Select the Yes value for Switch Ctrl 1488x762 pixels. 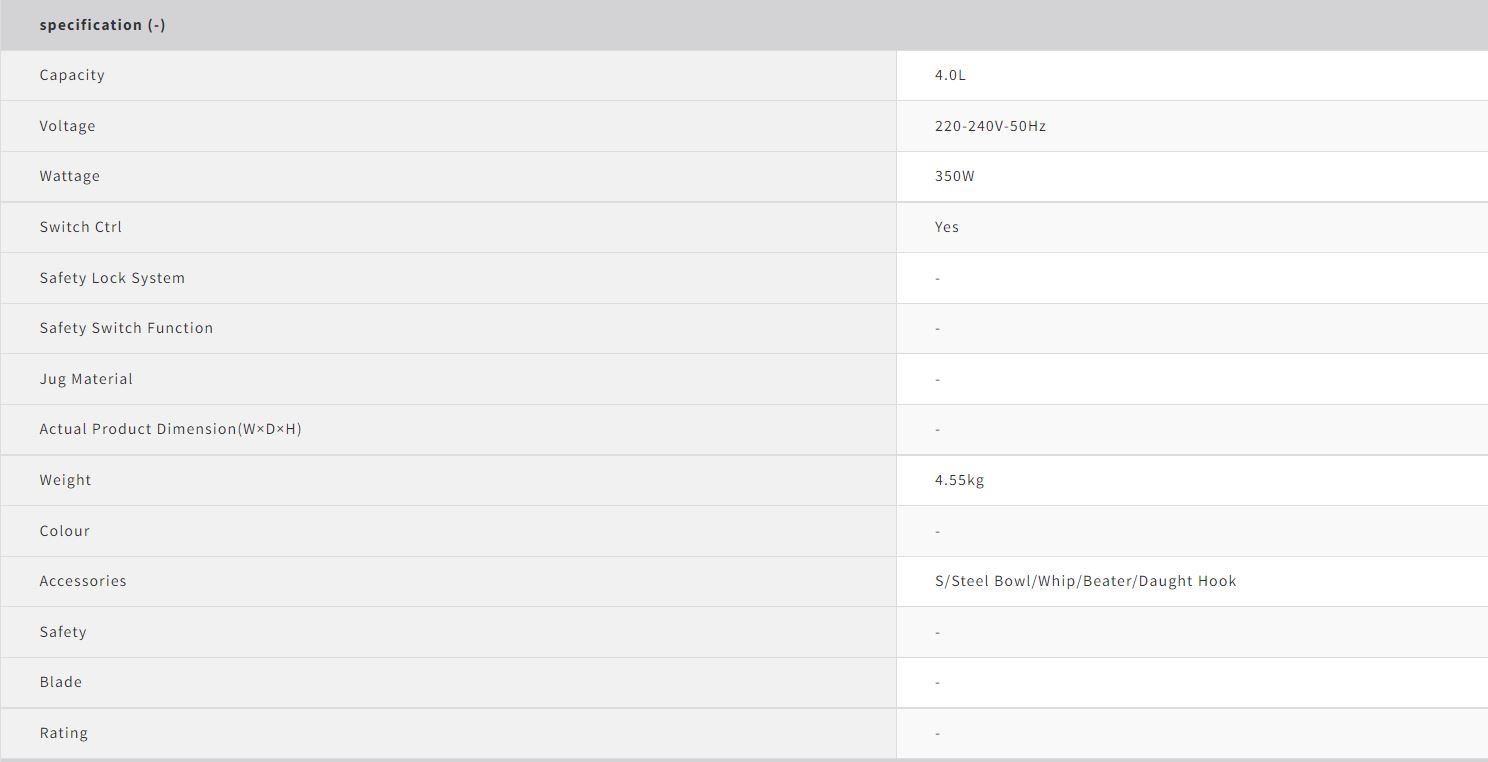pos(946,227)
